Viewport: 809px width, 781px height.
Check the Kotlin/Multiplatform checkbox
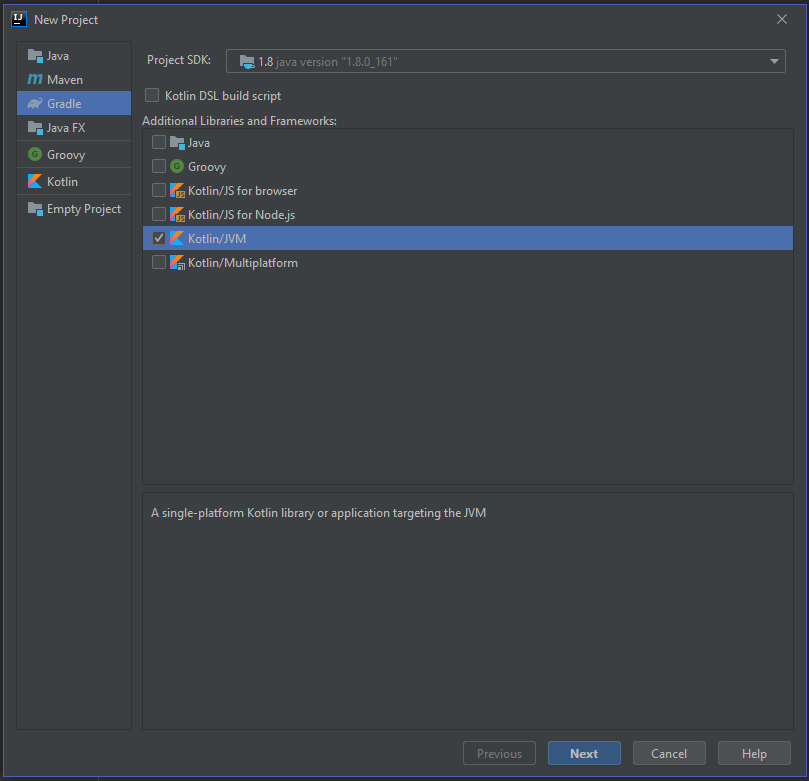(159, 262)
